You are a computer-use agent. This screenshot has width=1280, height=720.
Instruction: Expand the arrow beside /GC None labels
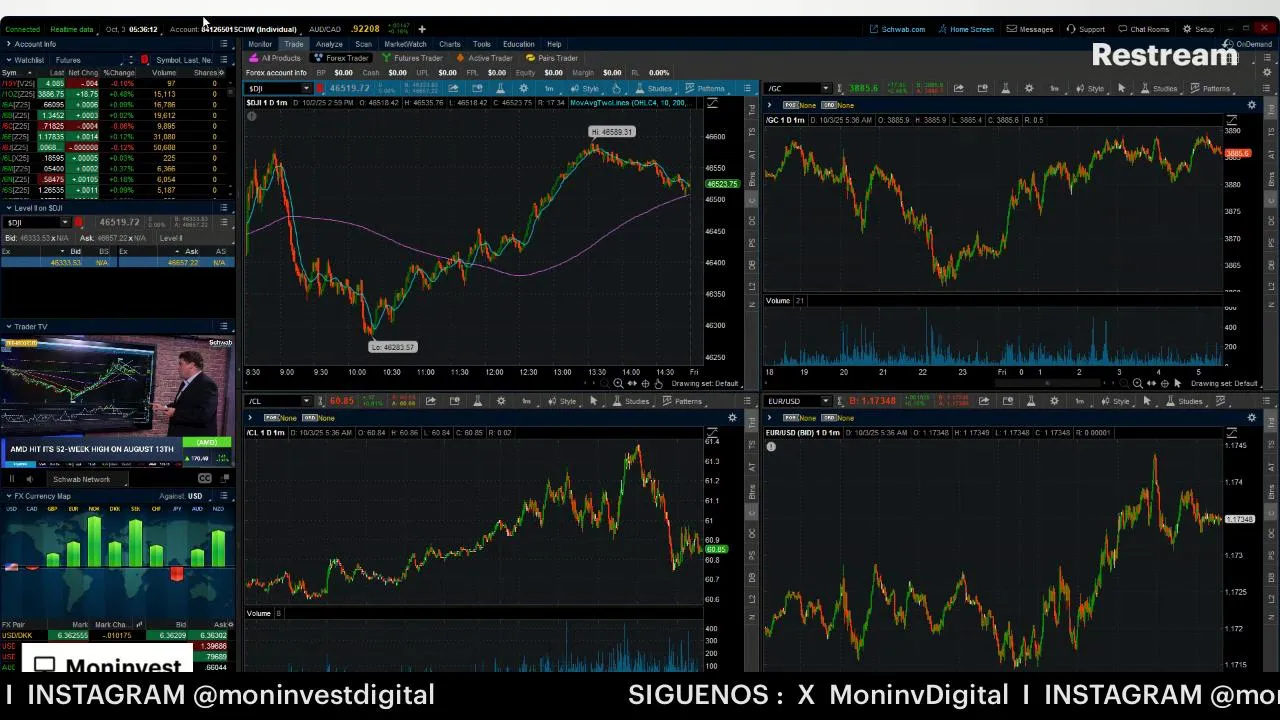(769, 105)
